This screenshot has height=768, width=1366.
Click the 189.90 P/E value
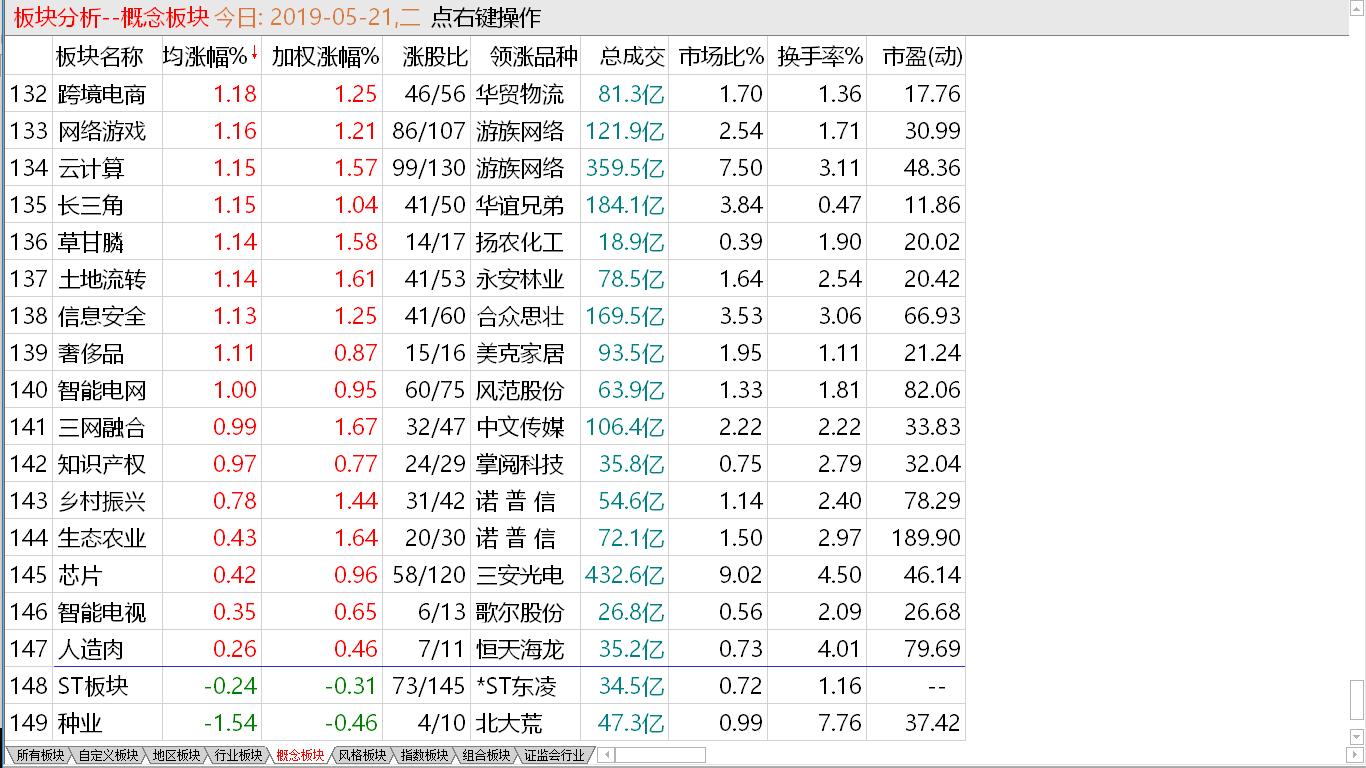coord(926,538)
